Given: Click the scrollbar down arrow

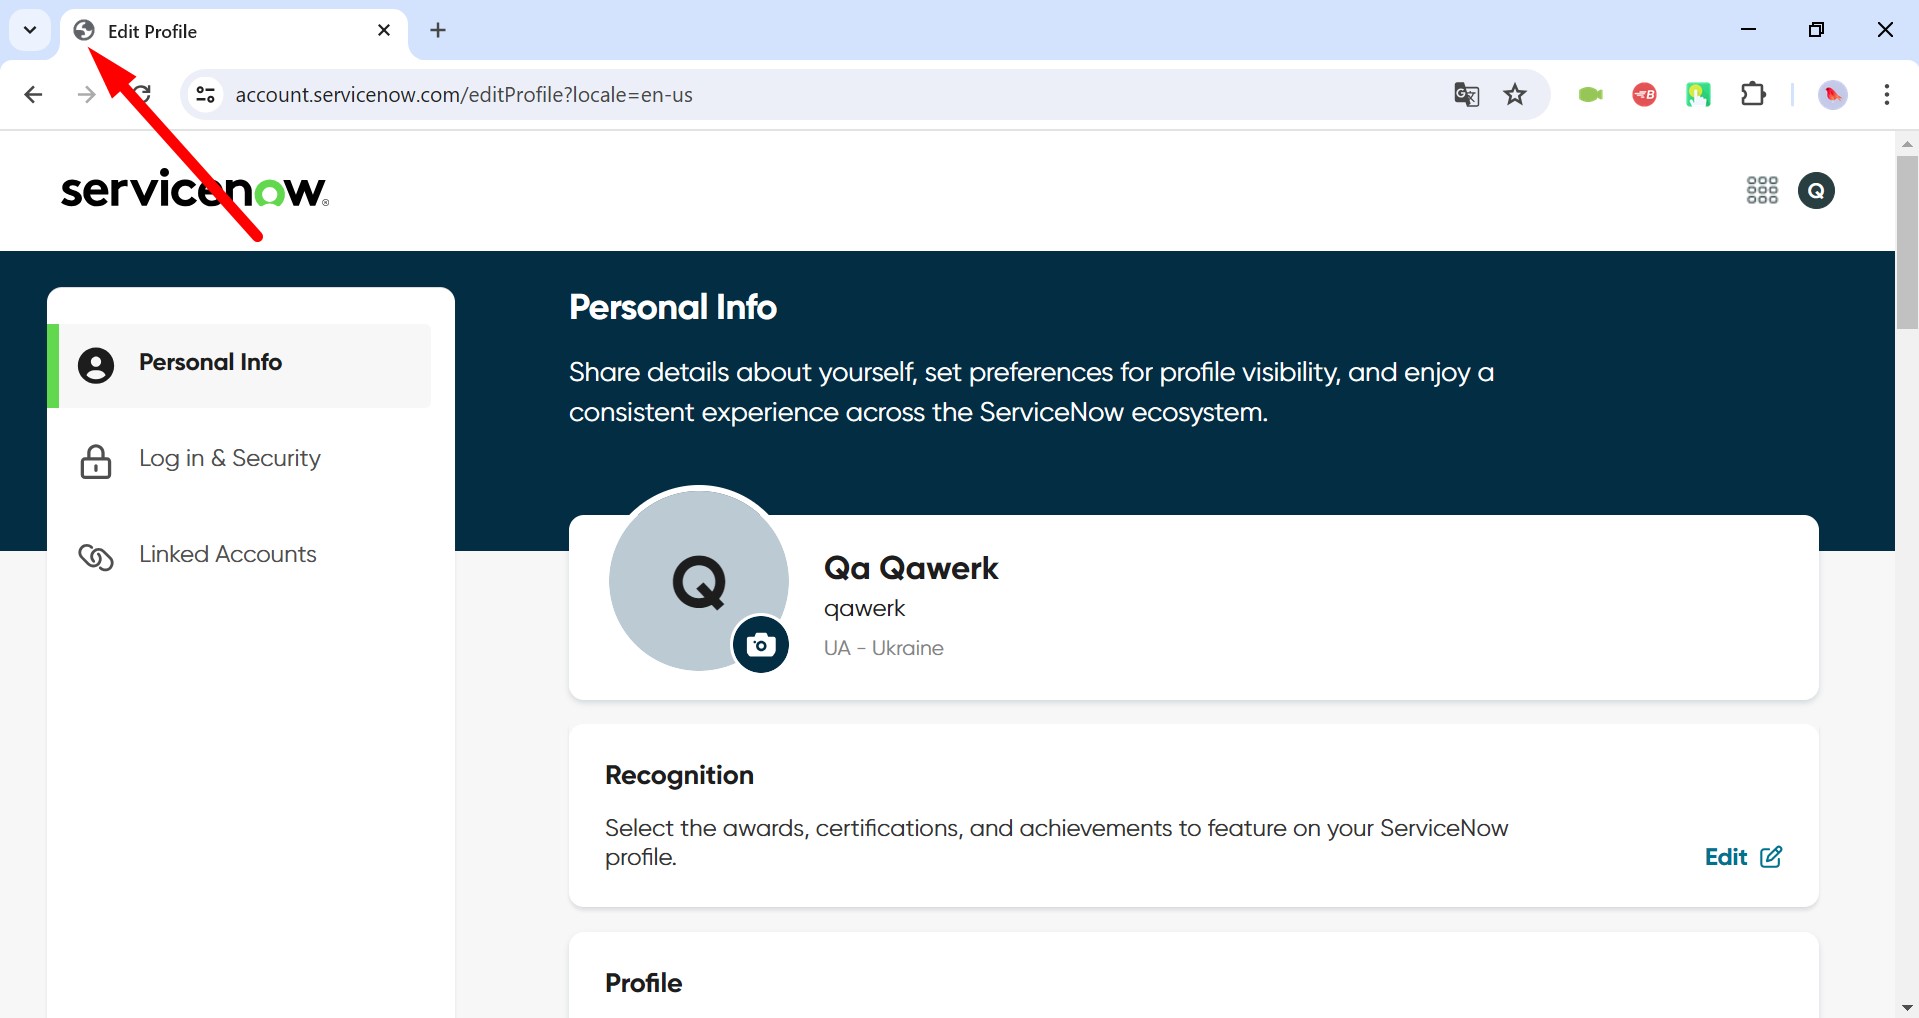Looking at the screenshot, I should tap(1907, 1007).
